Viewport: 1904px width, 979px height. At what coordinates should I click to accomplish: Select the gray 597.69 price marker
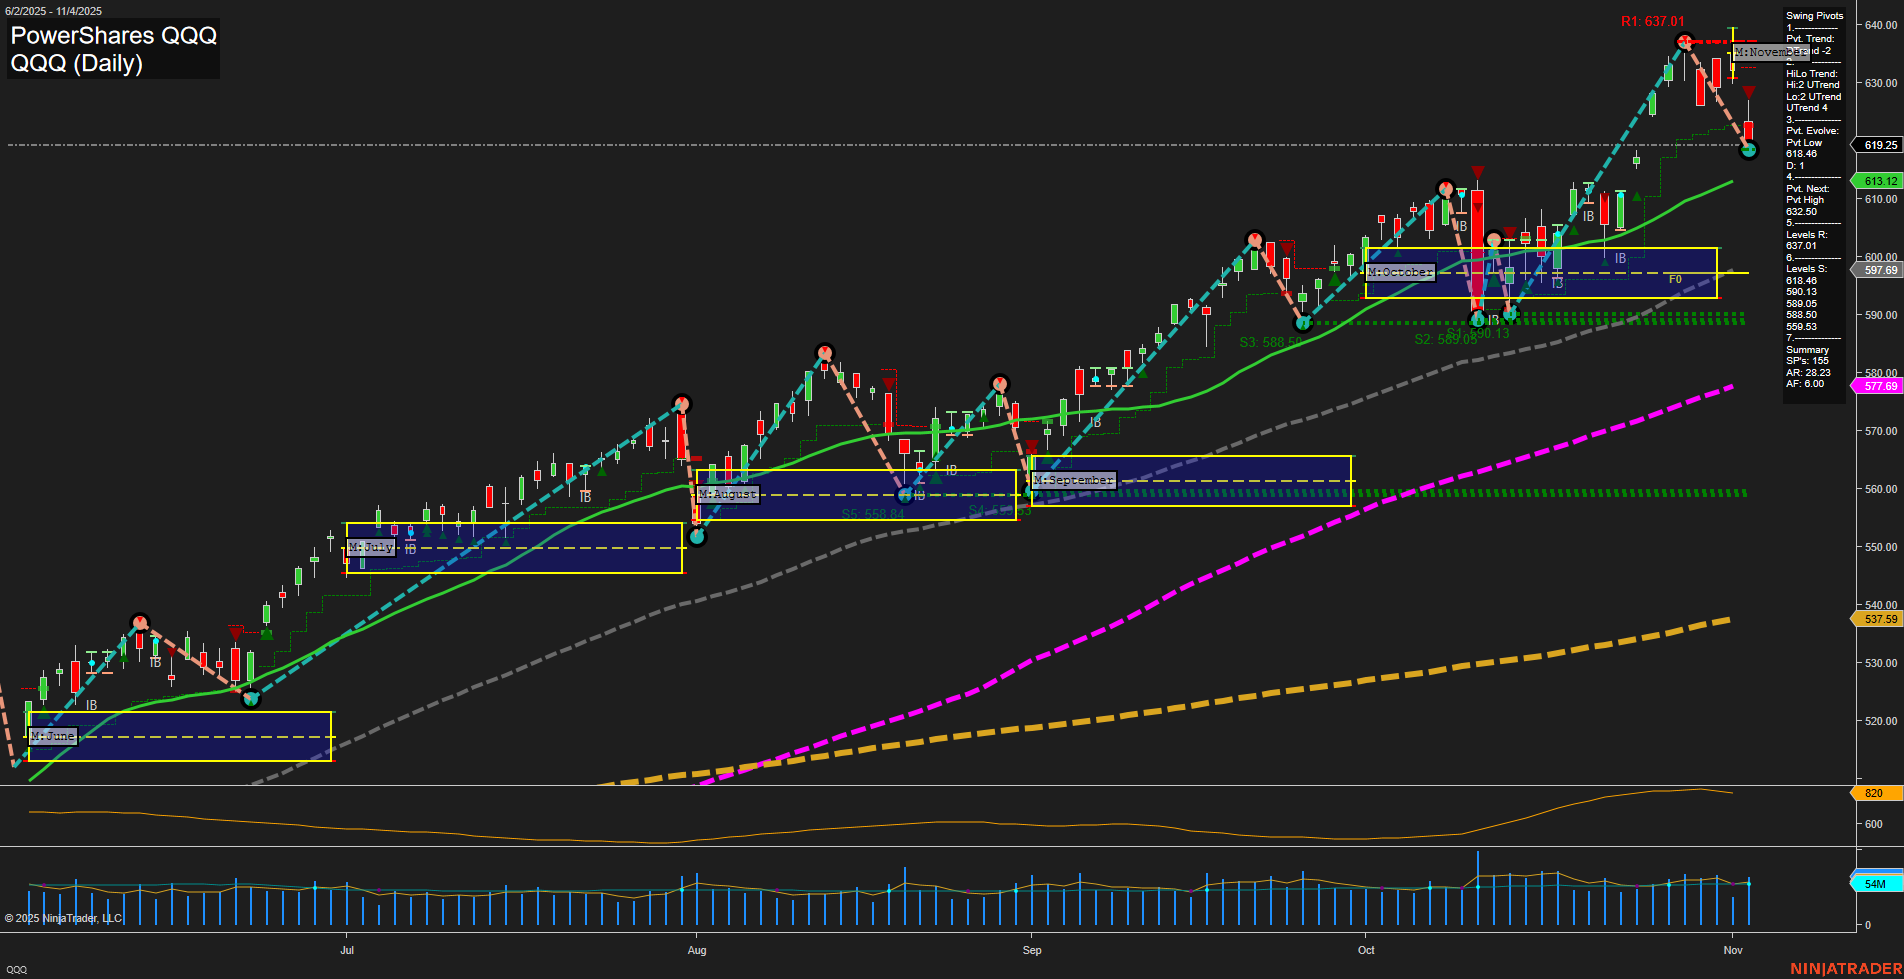pos(1879,270)
